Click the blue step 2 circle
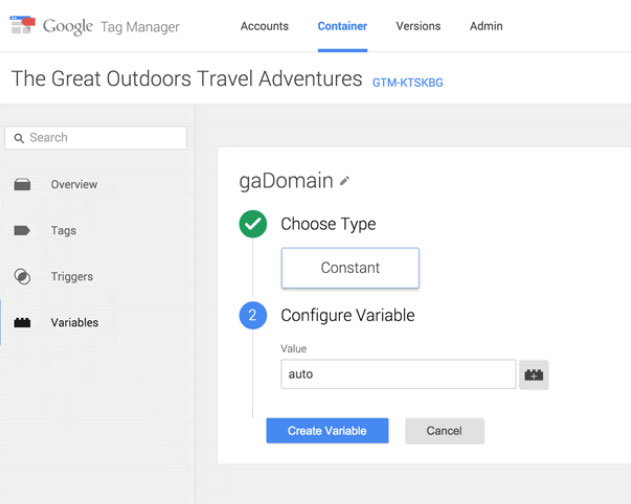The height and width of the screenshot is (504, 631). coord(253,315)
